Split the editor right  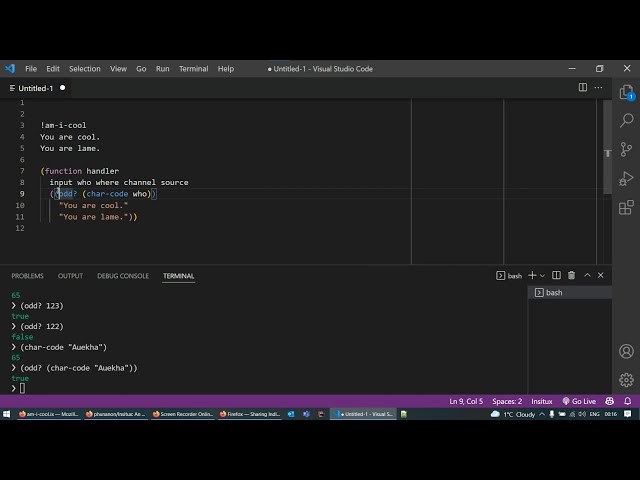click(x=583, y=87)
